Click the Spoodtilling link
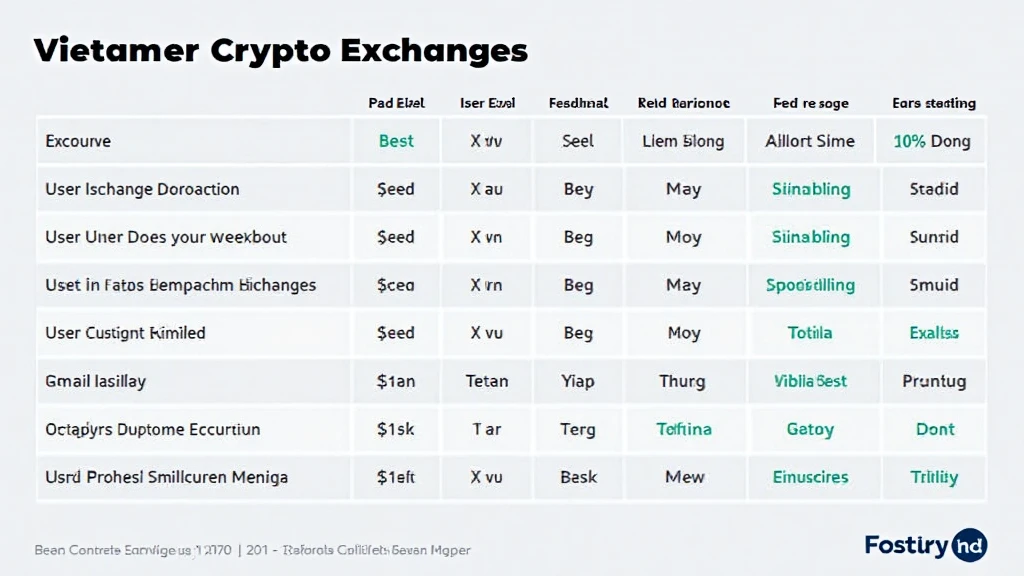This screenshot has height=576, width=1024. pos(810,285)
